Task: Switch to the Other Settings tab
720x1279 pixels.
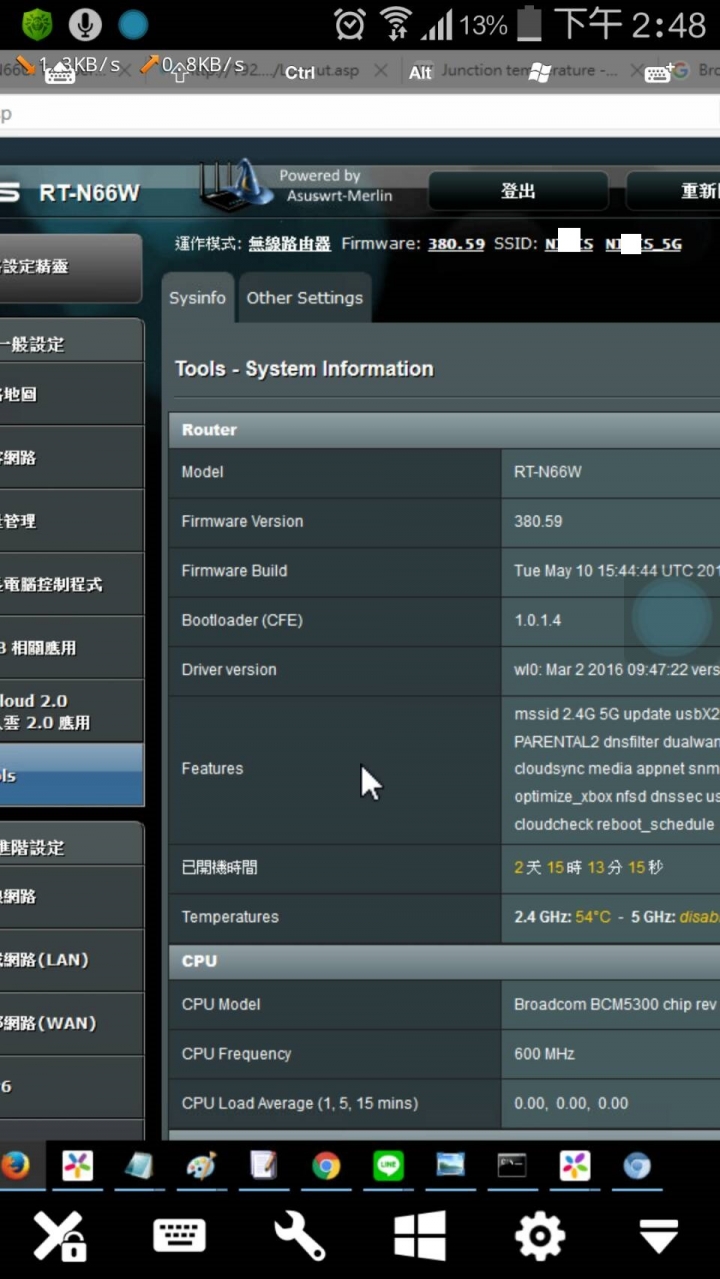Action: [x=305, y=298]
